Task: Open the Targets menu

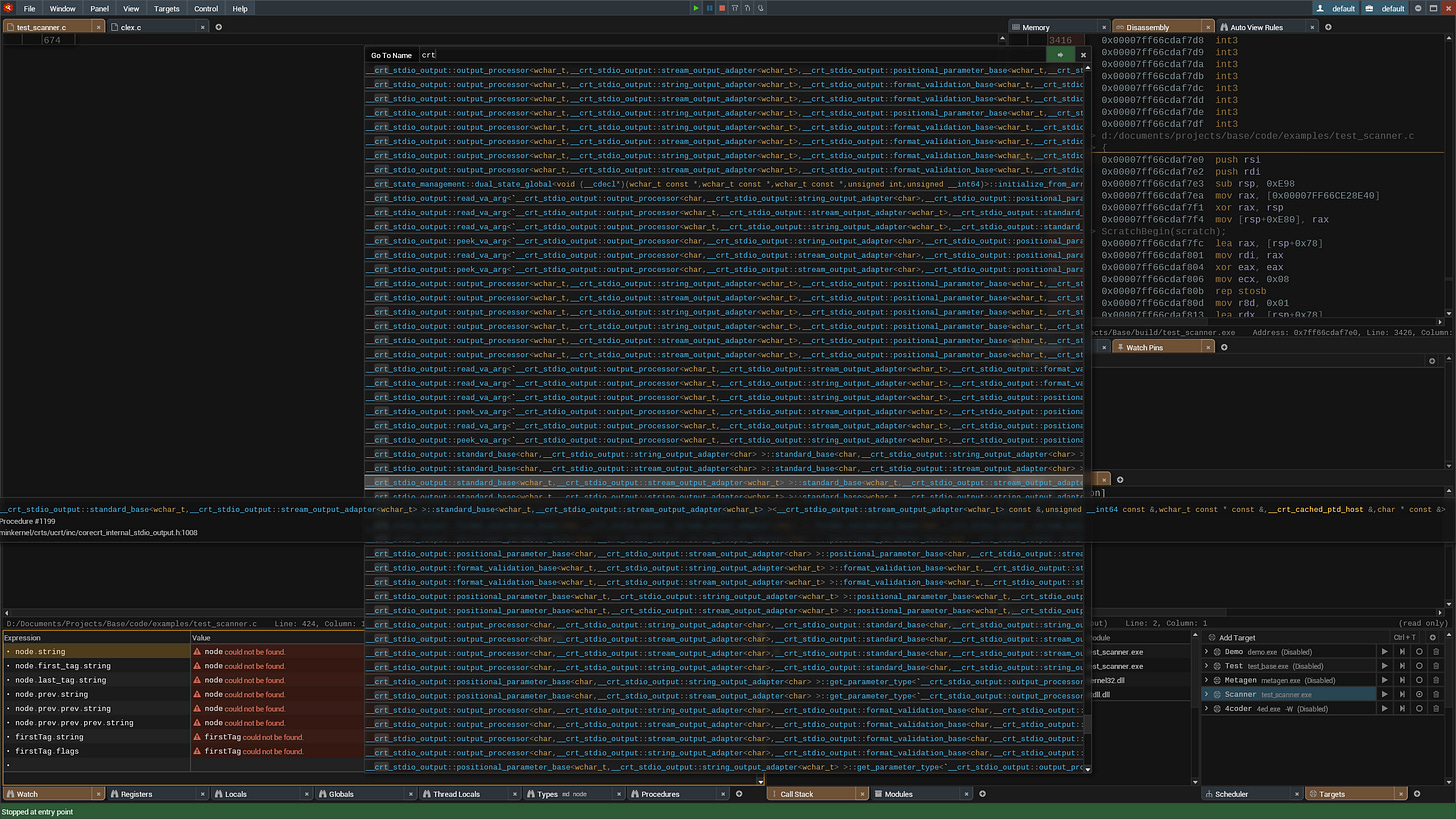Action: coord(167,8)
